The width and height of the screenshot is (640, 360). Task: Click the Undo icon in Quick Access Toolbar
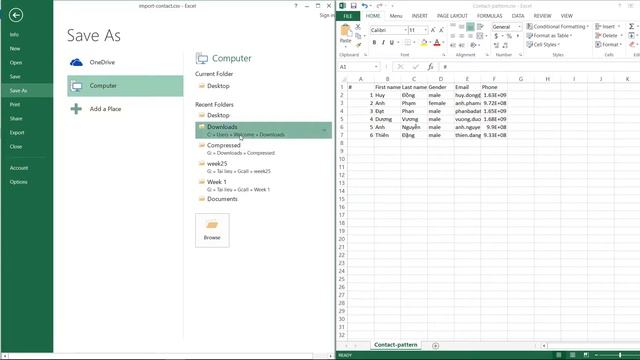(364, 6)
